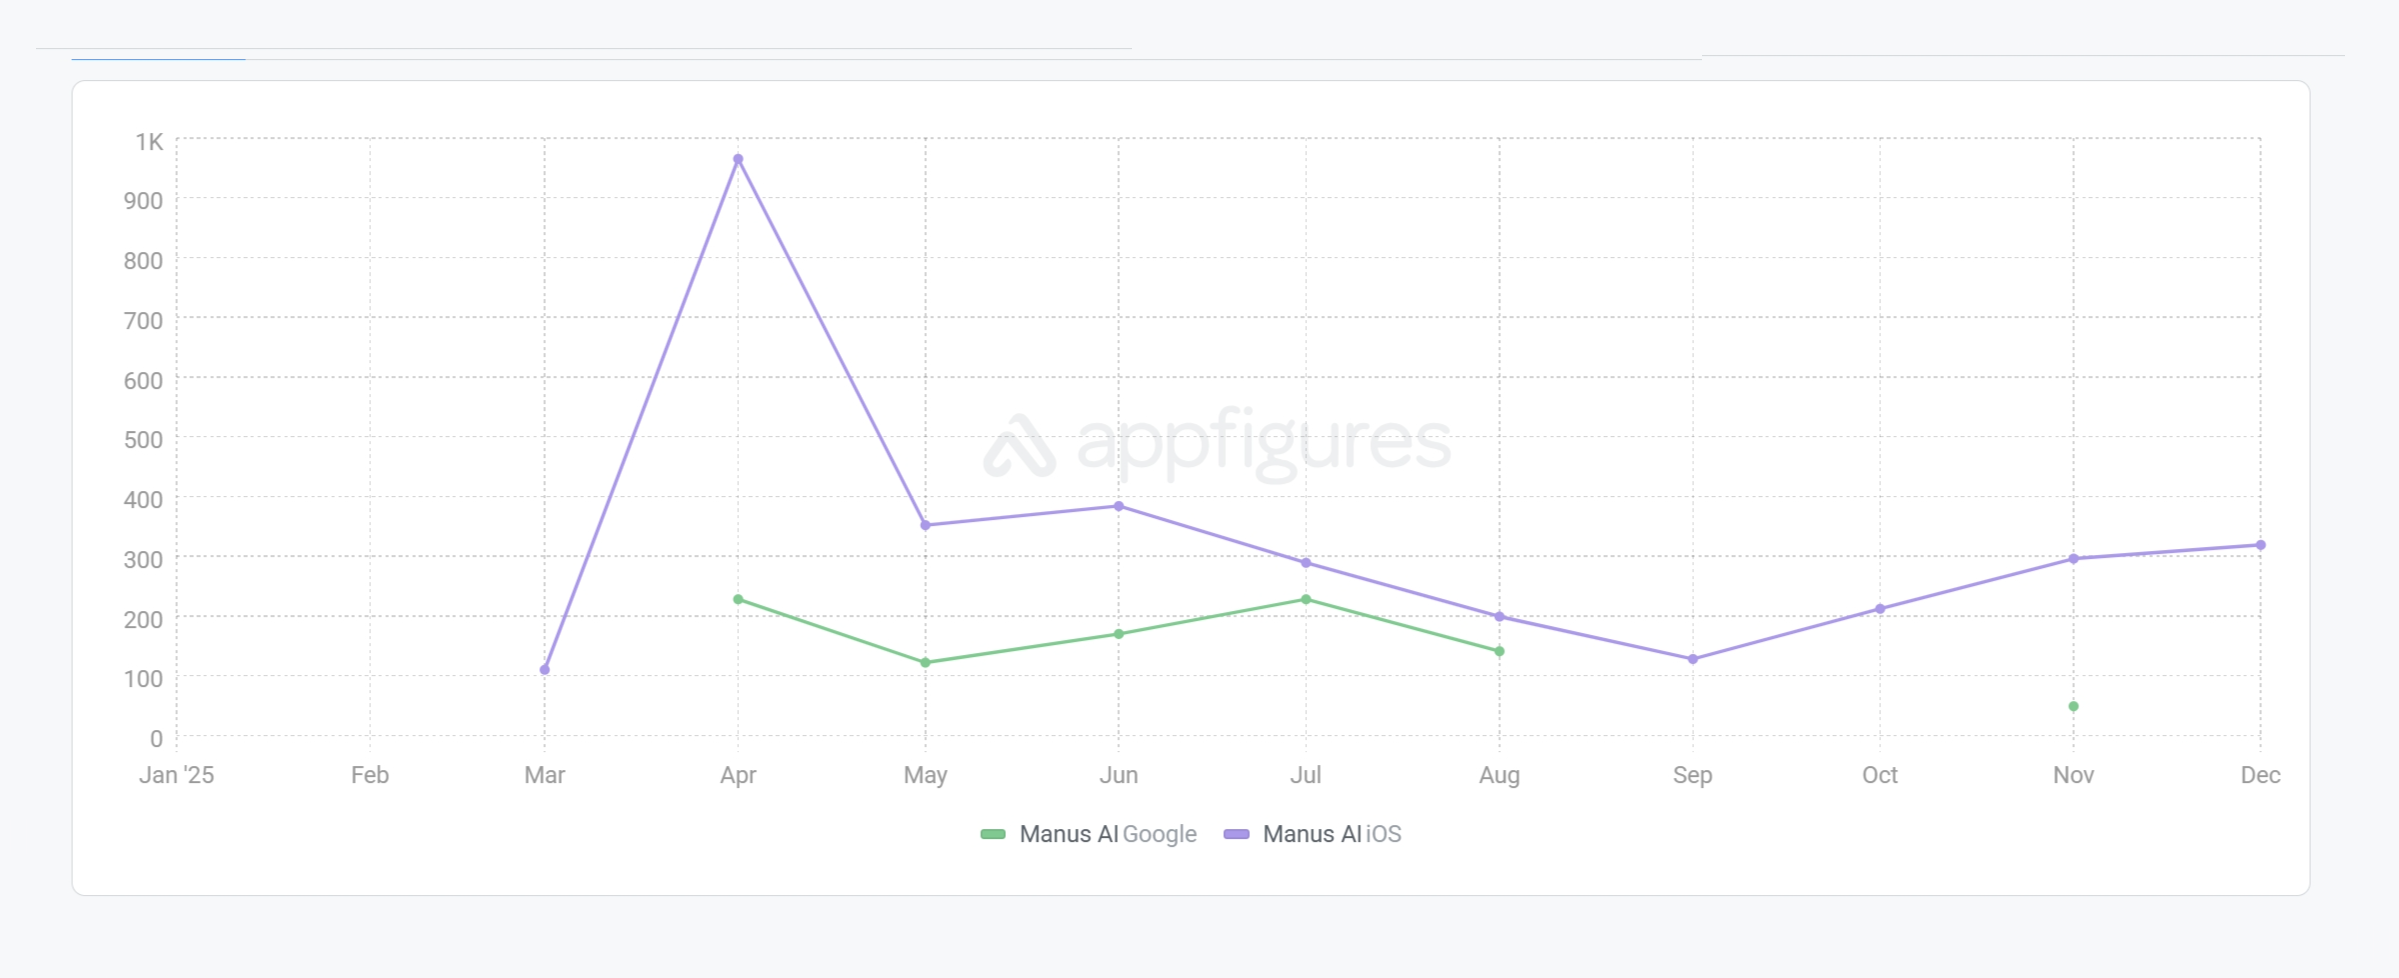
Task: Click the Jan '25 axis label
Action: (x=176, y=775)
